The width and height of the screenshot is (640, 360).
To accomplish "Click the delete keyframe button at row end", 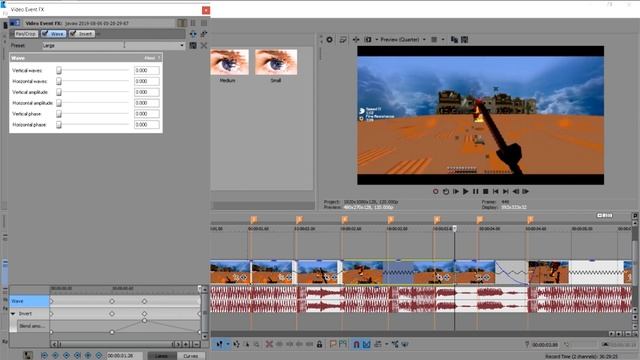I will tap(98, 356).
